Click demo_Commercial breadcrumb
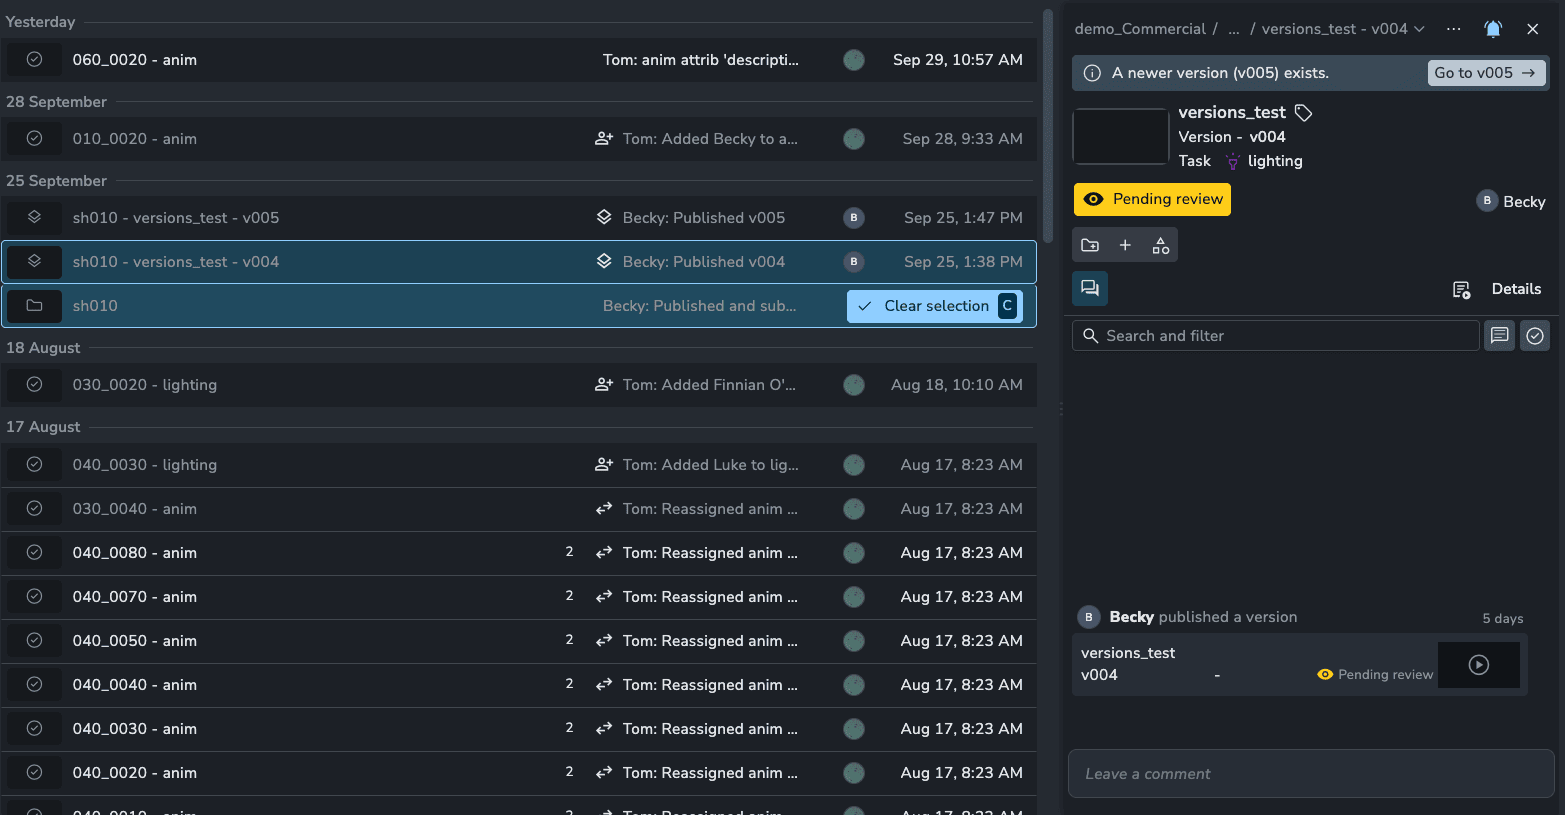This screenshot has width=1565, height=815. click(1140, 29)
